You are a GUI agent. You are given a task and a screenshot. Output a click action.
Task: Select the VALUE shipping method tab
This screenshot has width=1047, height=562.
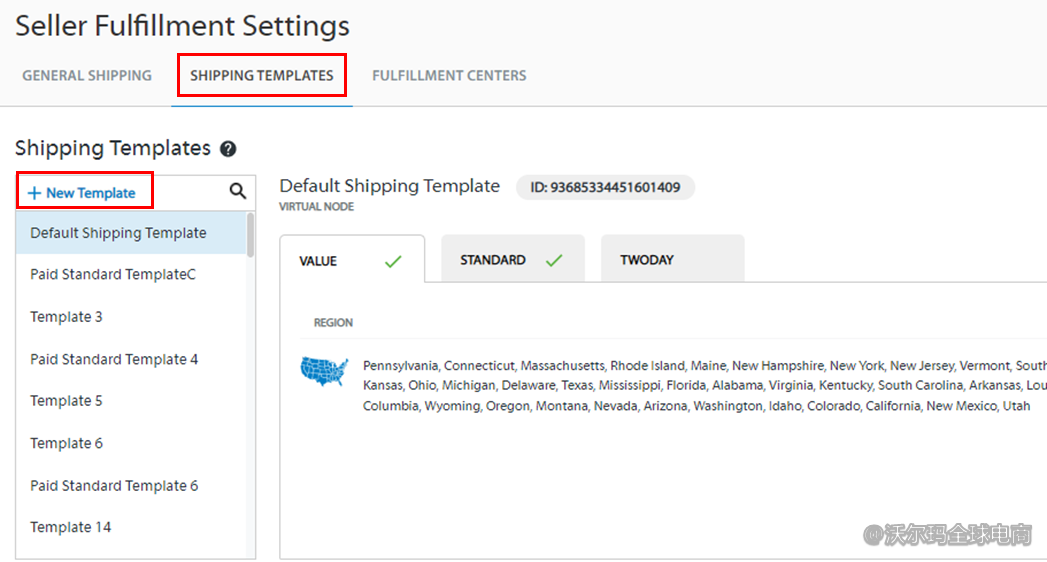click(x=352, y=259)
